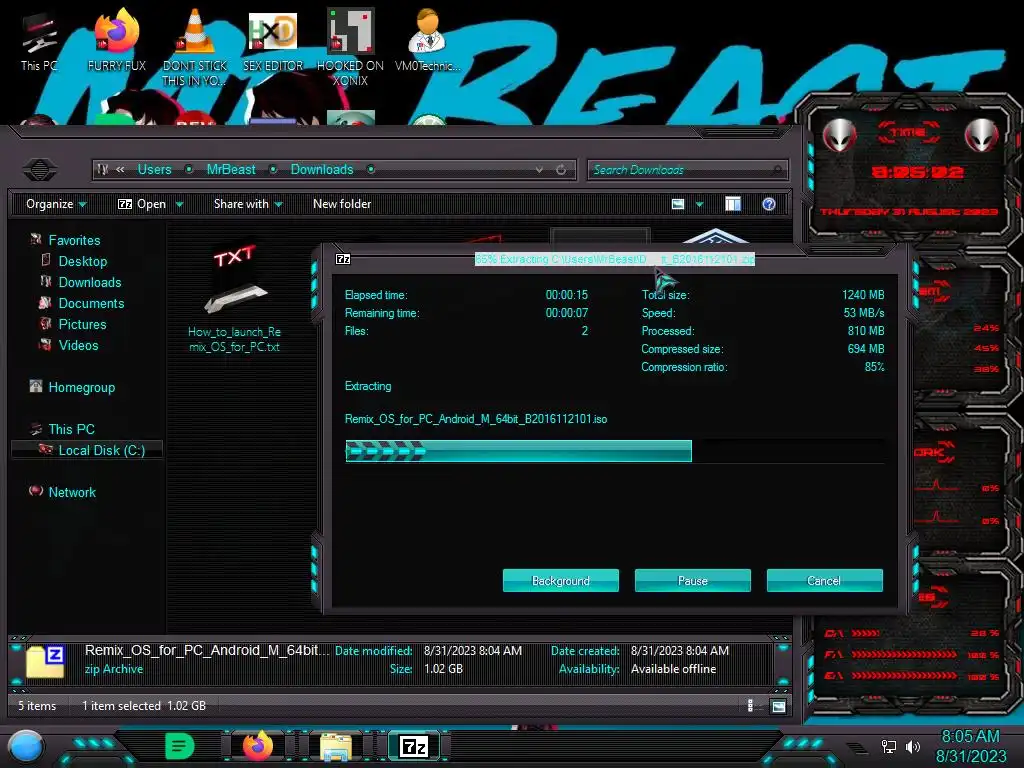Expand the view options dropdown arrow
This screenshot has width=1024, height=768.
pyautogui.click(x=699, y=204)
